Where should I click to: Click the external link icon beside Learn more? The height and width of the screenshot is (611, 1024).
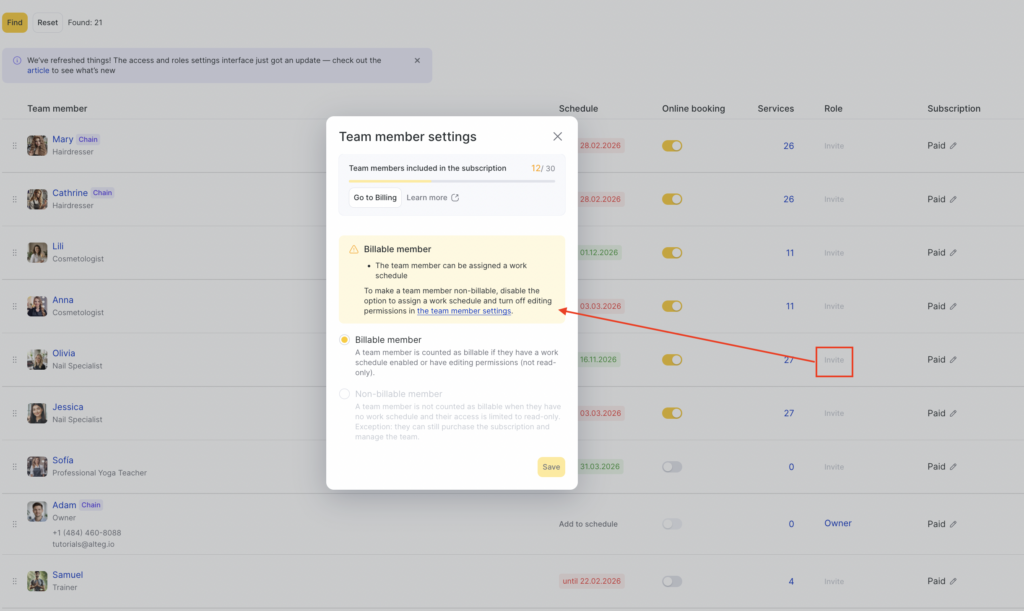click(x=455, y=198)
